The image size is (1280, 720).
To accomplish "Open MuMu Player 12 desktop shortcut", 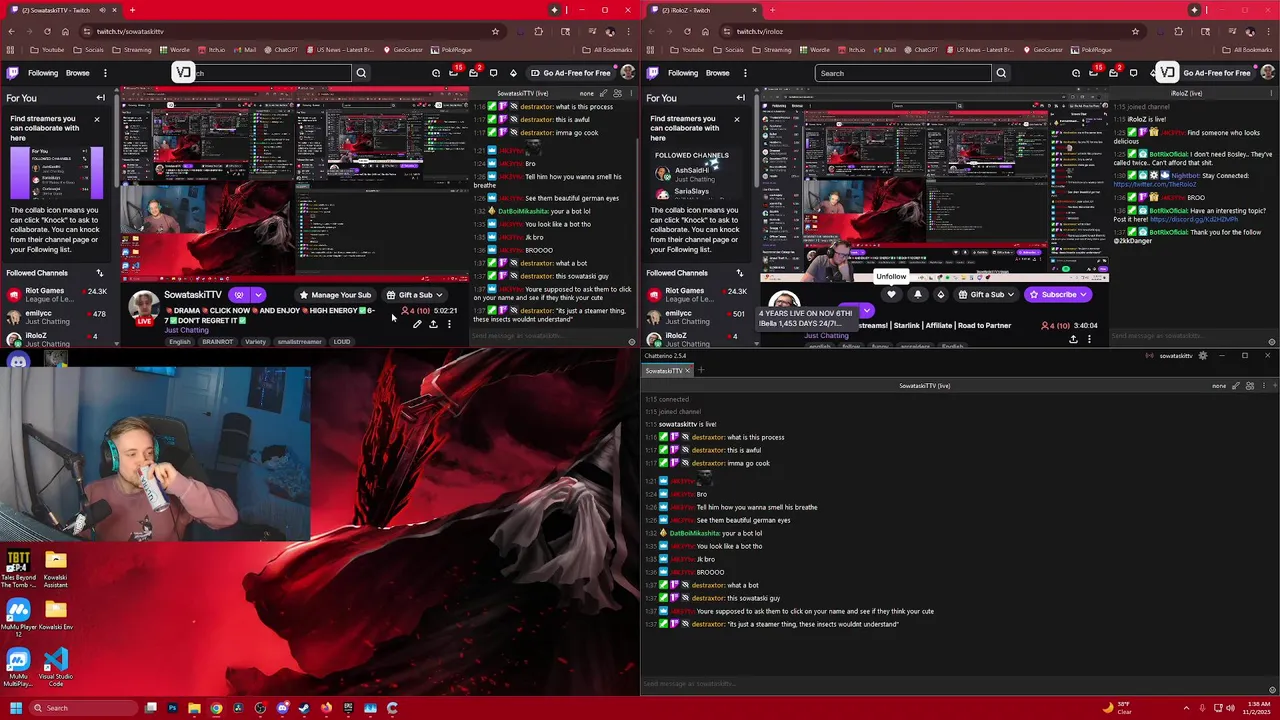I will click(18, 617).
